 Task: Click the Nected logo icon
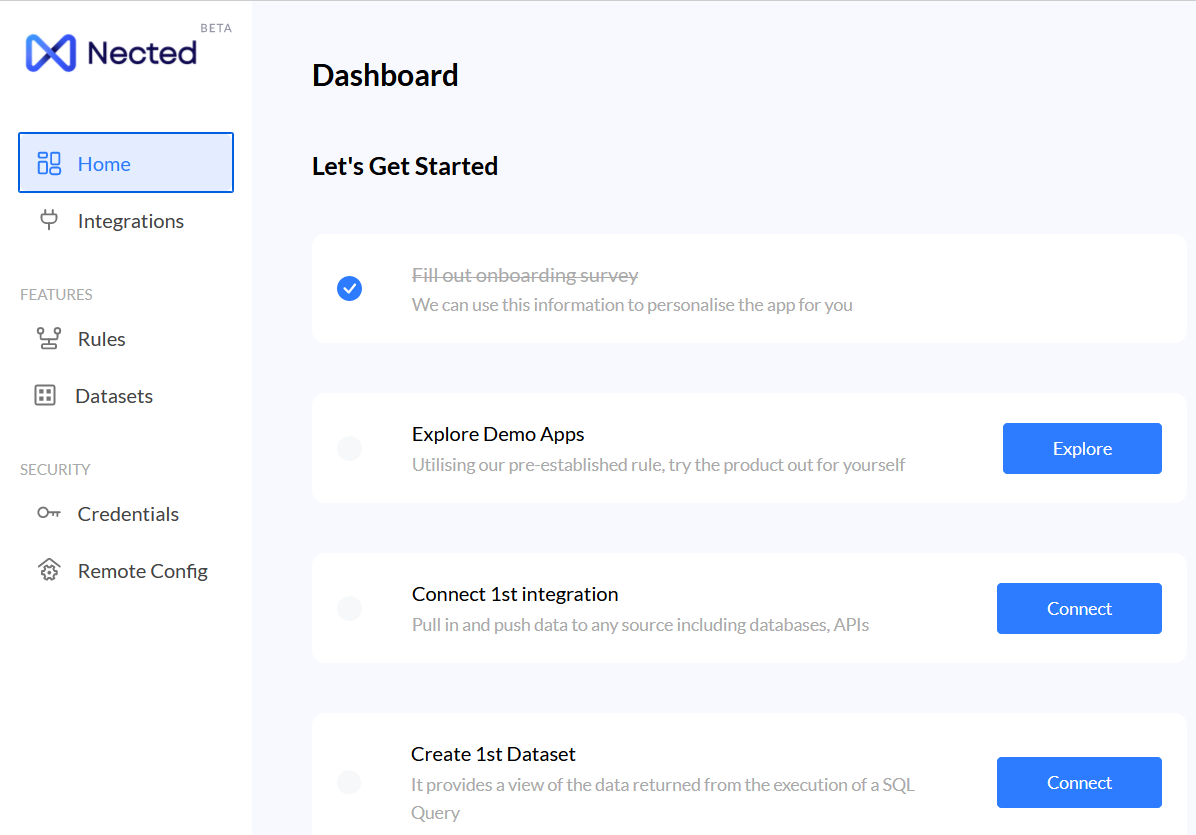[51, 53]
